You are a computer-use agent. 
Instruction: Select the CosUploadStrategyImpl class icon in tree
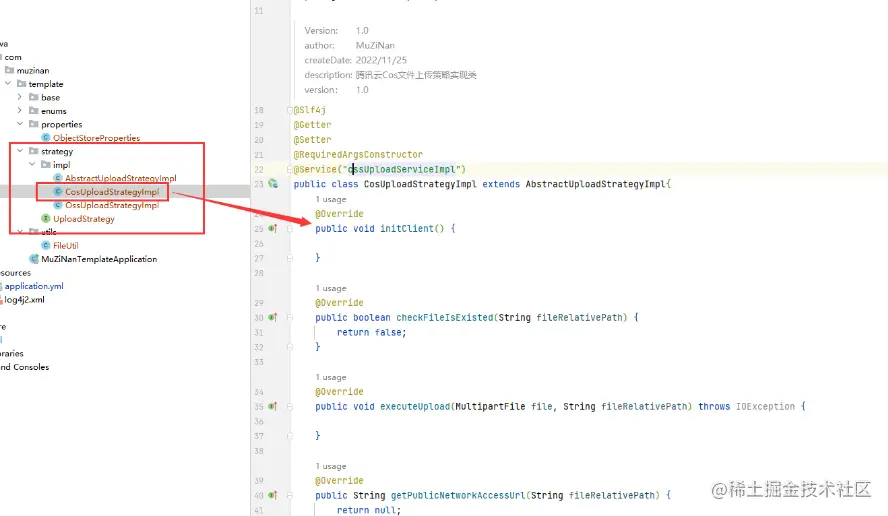tap(58, 191)
